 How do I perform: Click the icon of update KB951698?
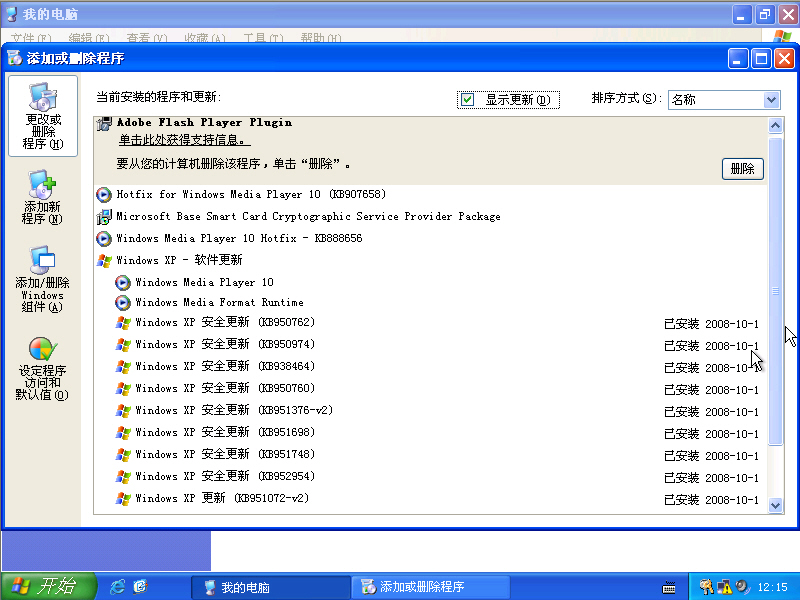coord(122,432)
